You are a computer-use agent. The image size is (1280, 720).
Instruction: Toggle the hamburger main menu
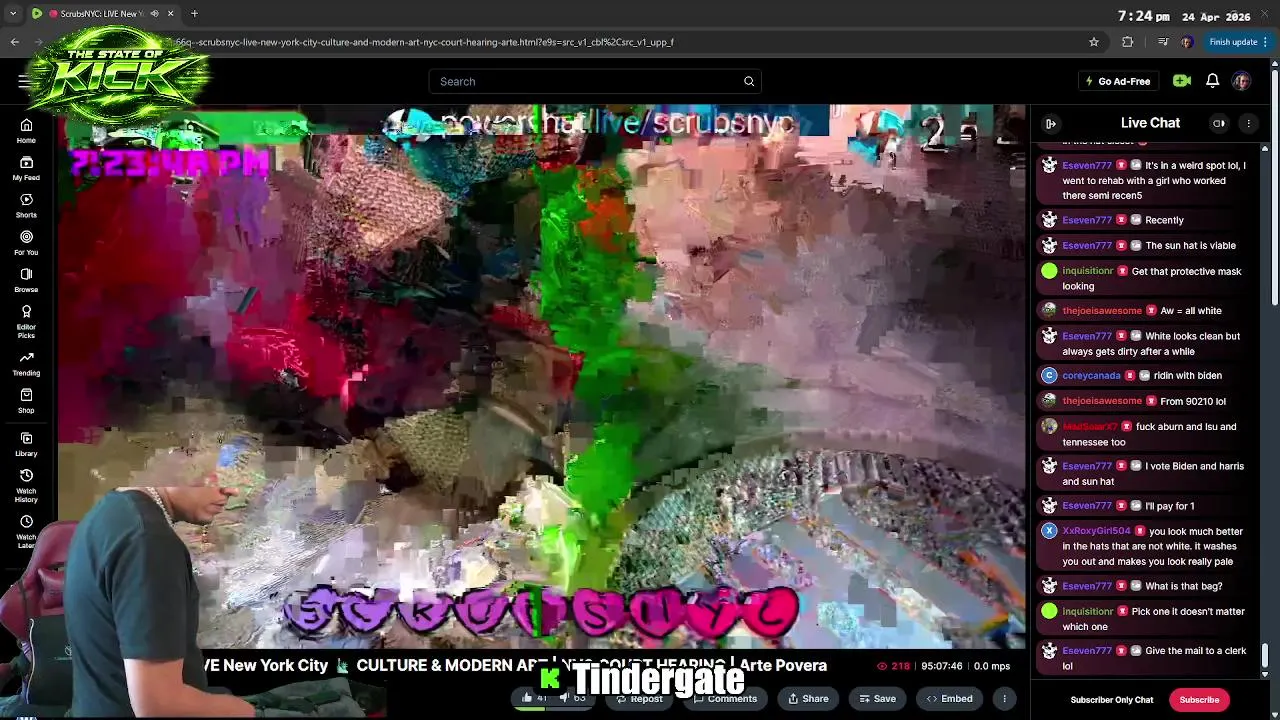pyautogui.click(x=24, y=81)
